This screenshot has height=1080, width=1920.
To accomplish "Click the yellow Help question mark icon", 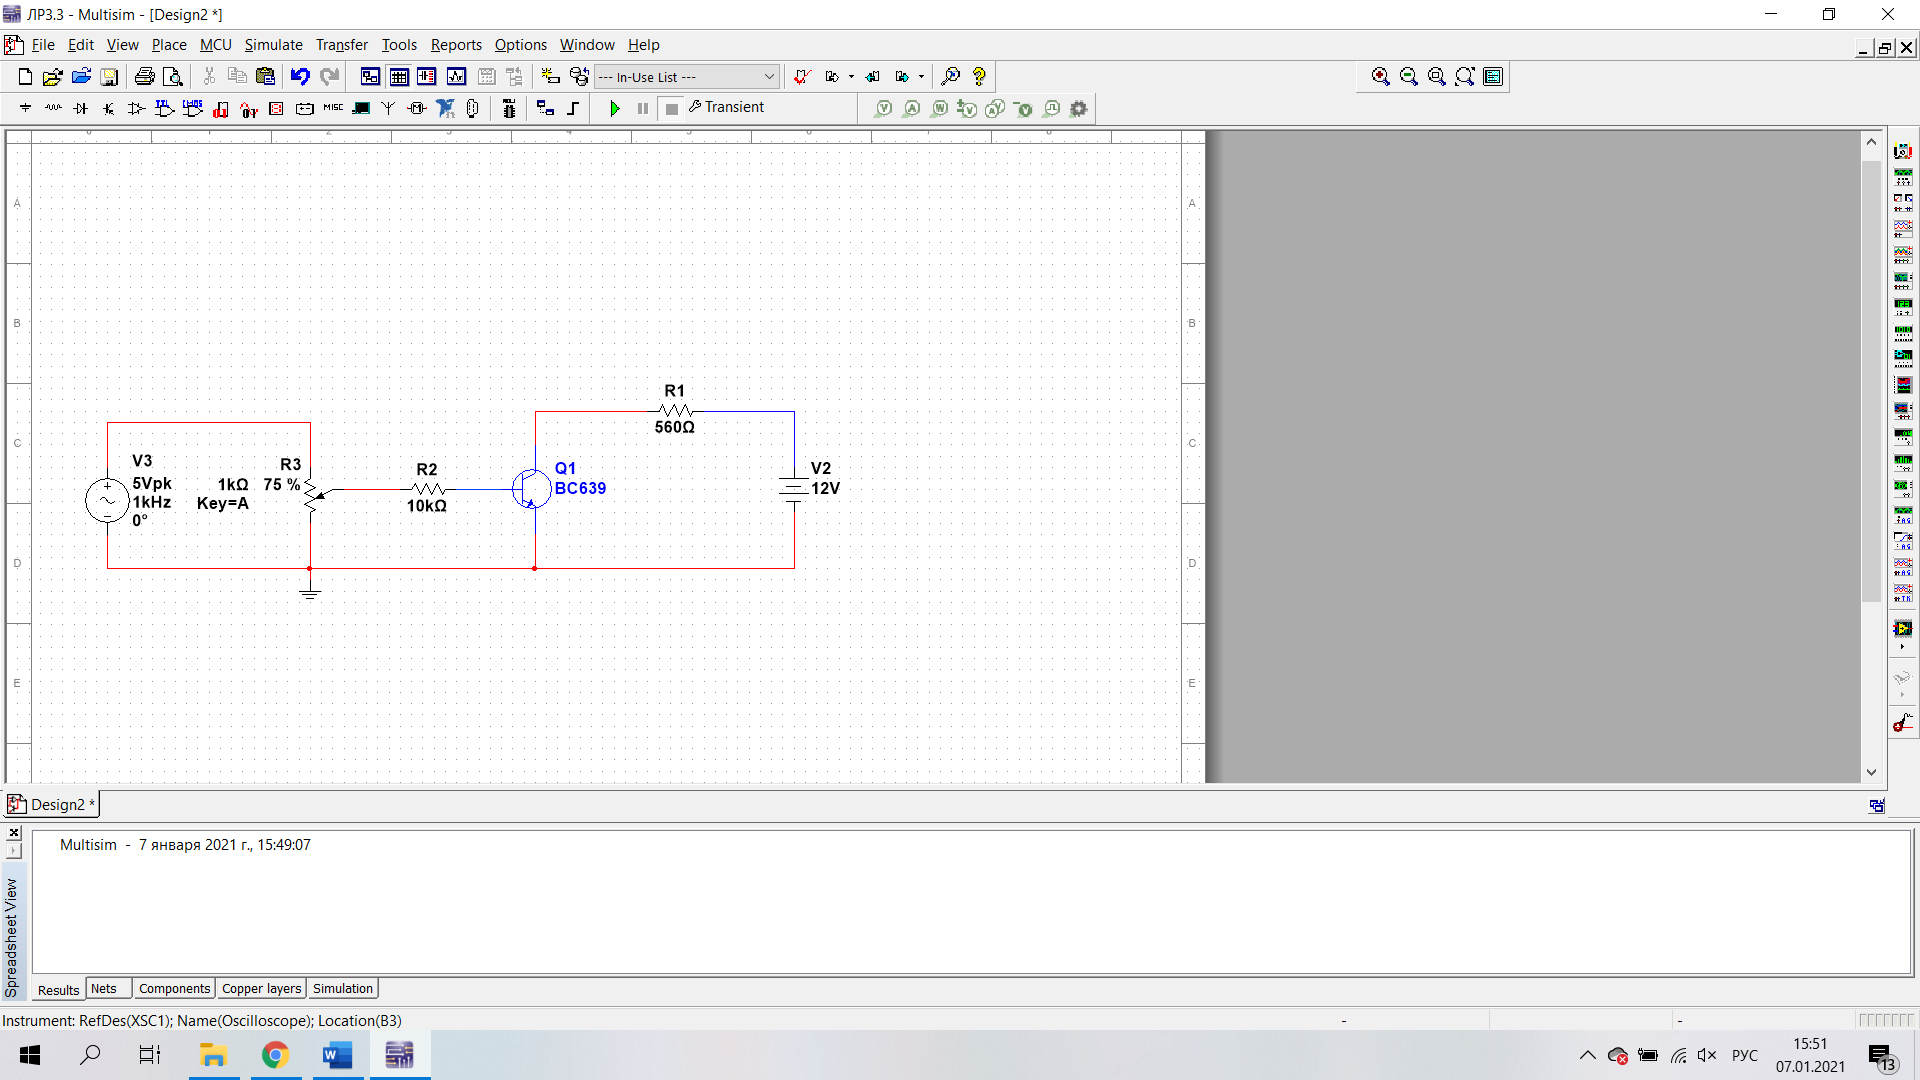I will [x=979, y=76].
